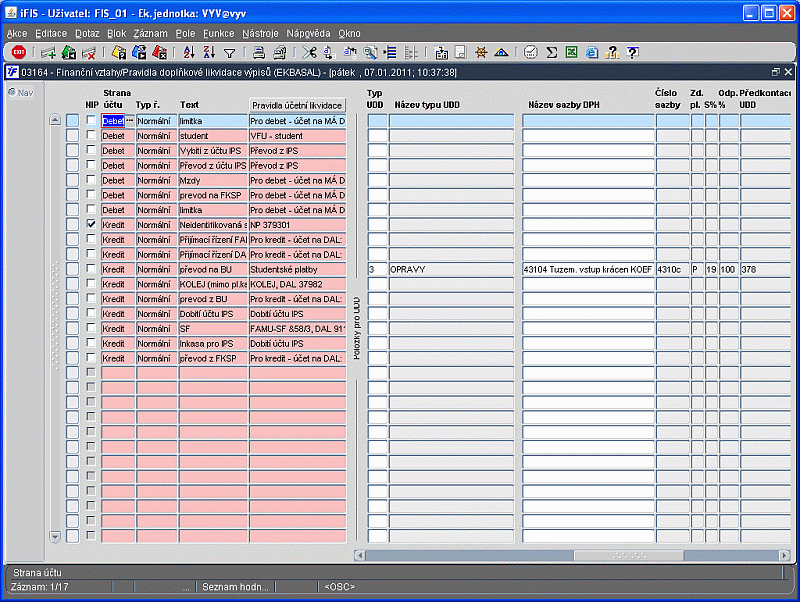Click the Internet Explorer browser icon

click(592, 52)
